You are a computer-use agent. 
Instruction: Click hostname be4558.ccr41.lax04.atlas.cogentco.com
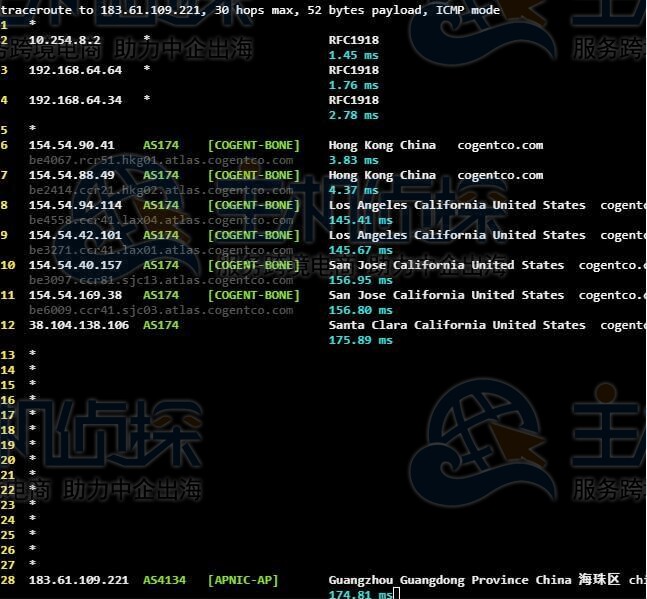pos(161,220)
